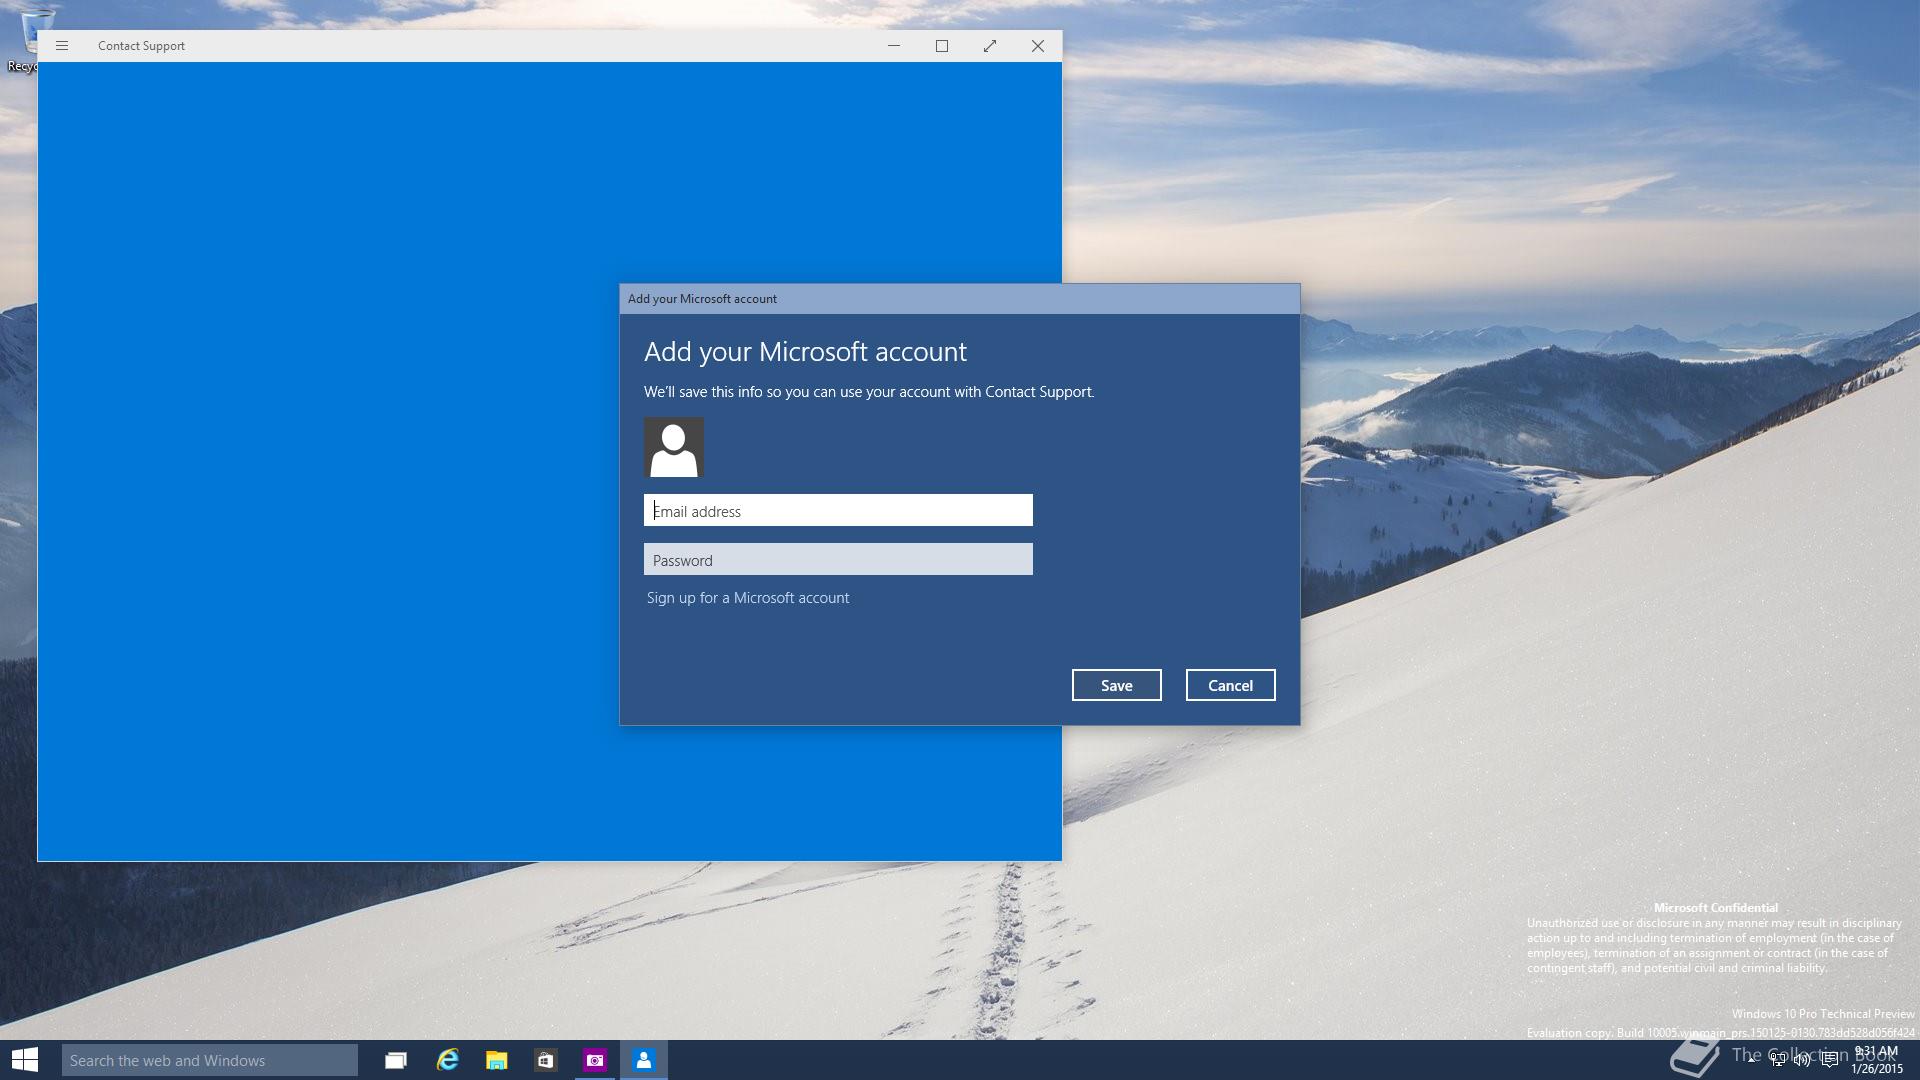Image resolution: width=1920 pixels, height=1080 pixels.
Task: Click the Save button
Action: tap(1116, 685)
